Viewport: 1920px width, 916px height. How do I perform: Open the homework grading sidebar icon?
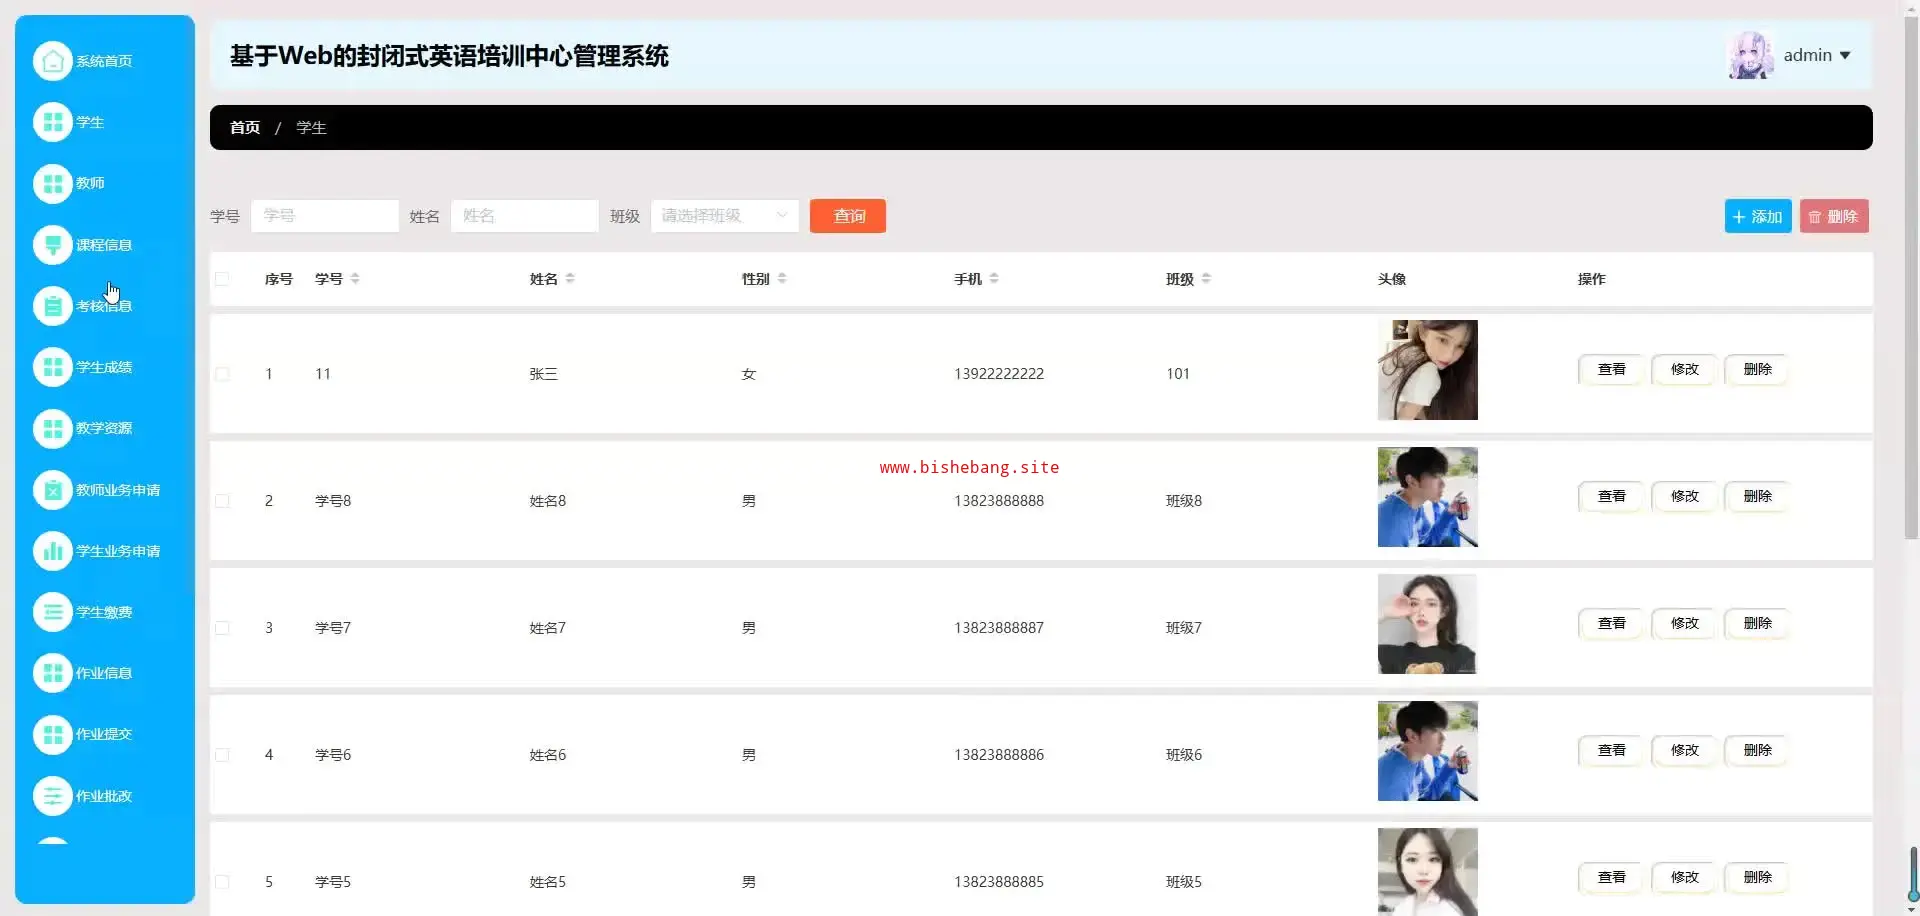pyautogui.click(x=52, y=796)
